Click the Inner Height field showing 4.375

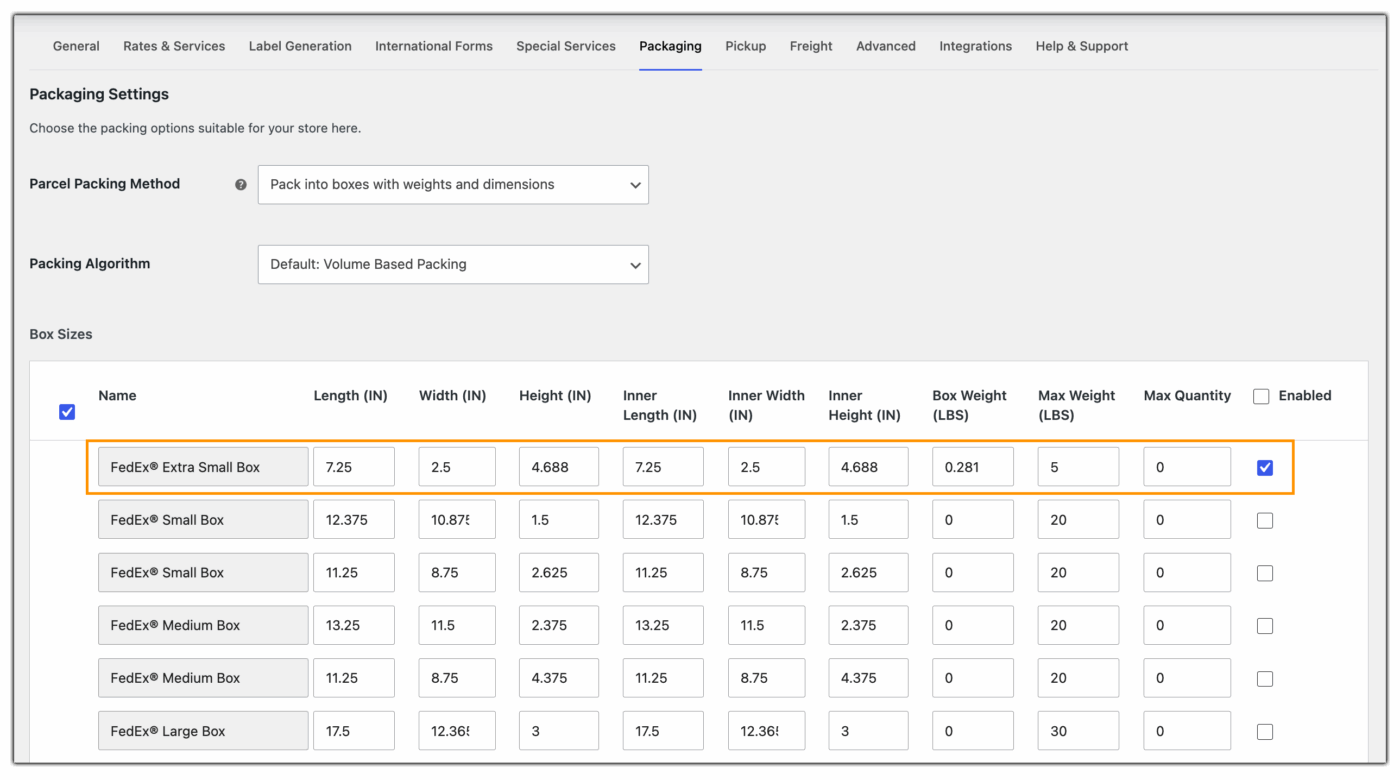click(869, 678)
